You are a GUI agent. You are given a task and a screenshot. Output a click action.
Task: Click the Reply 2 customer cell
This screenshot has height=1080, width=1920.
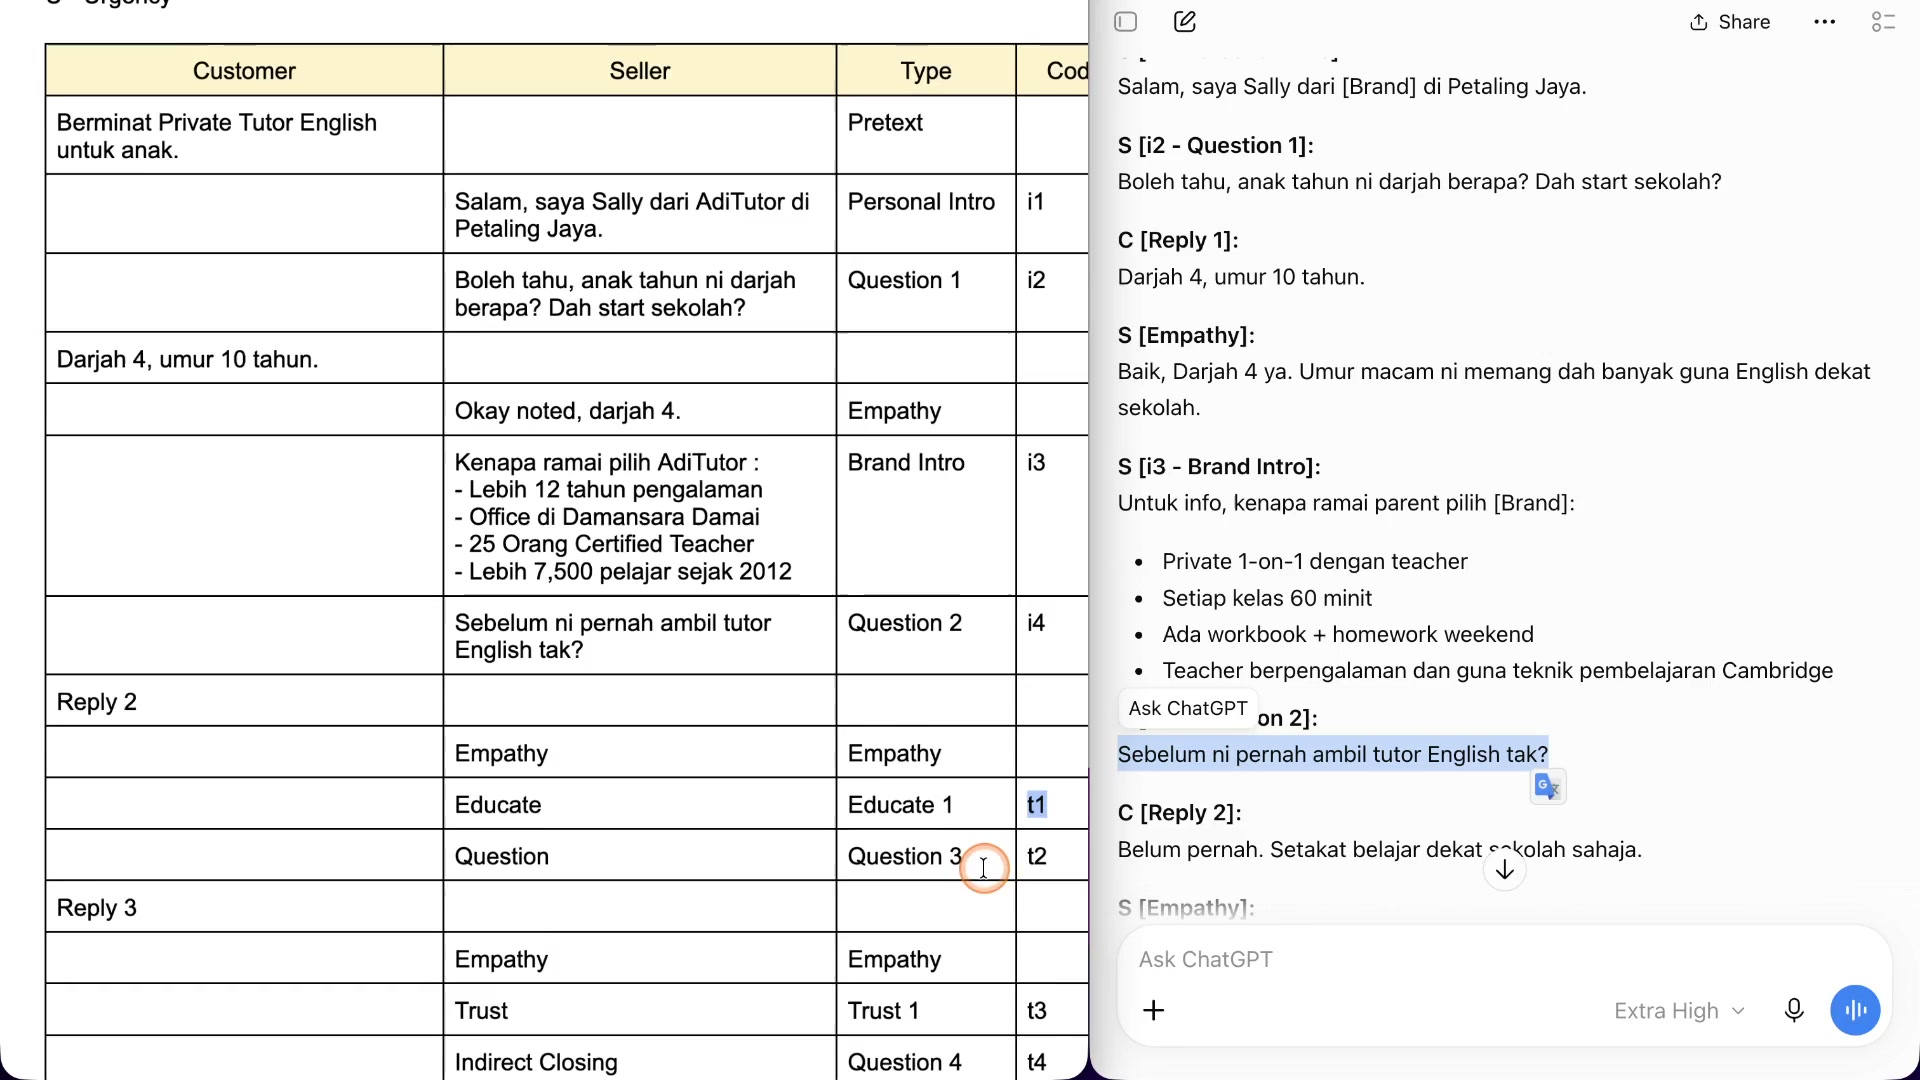(244, 701)
